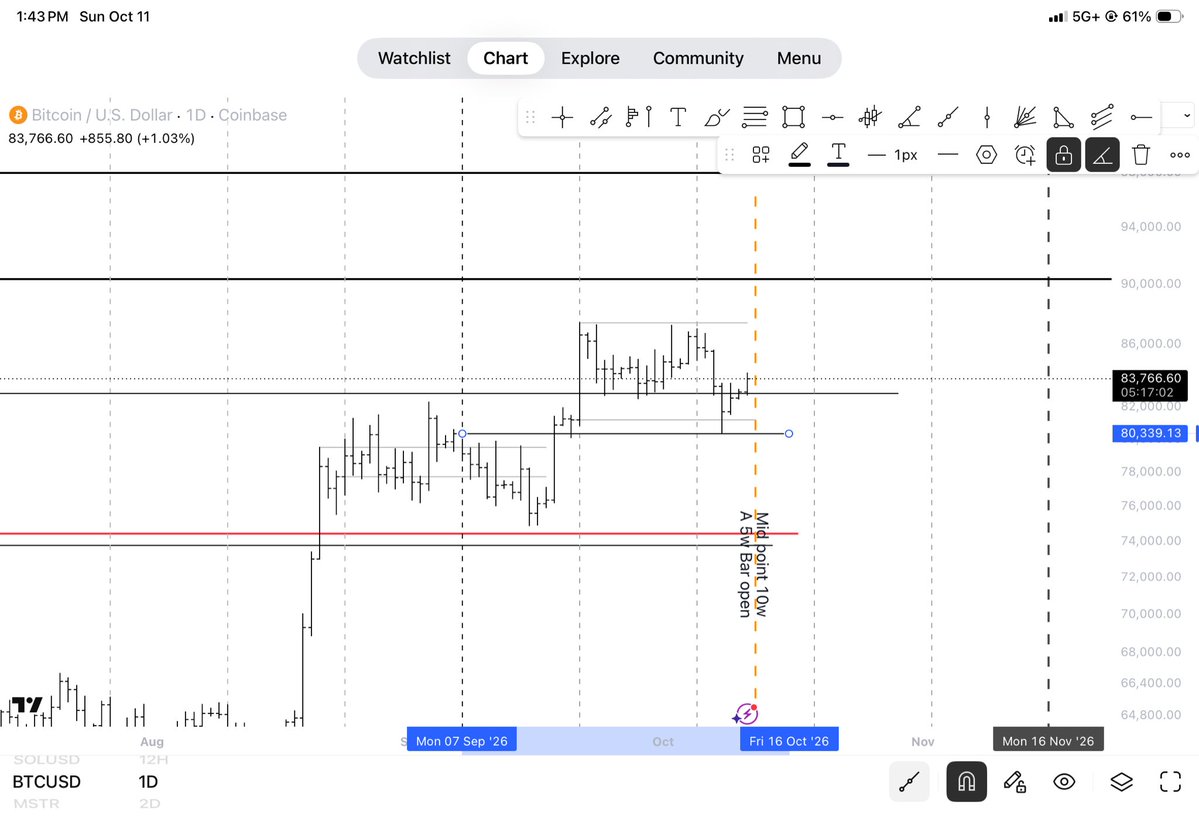
Task: Toggle the lock on selected drawing
Action: [x=1064, y=155]
